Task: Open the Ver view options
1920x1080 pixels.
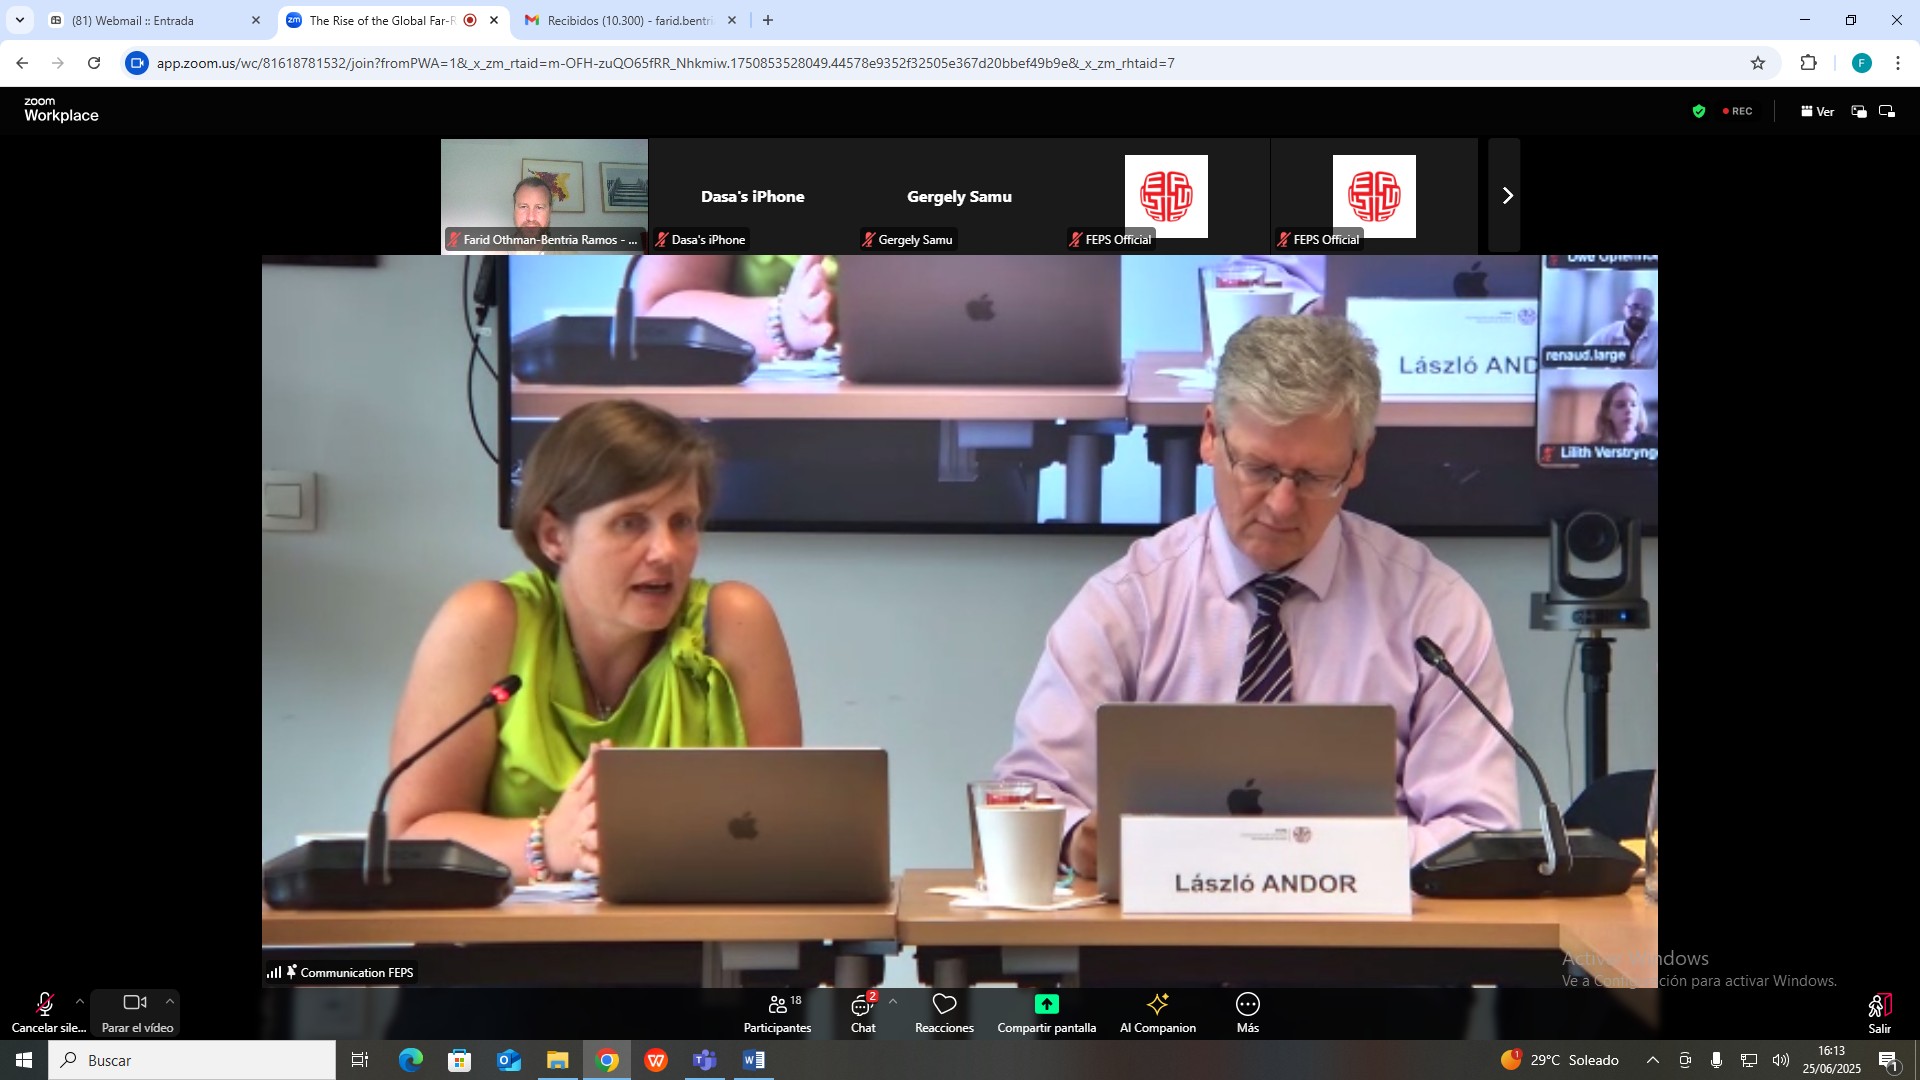Action: point(1817,111)
